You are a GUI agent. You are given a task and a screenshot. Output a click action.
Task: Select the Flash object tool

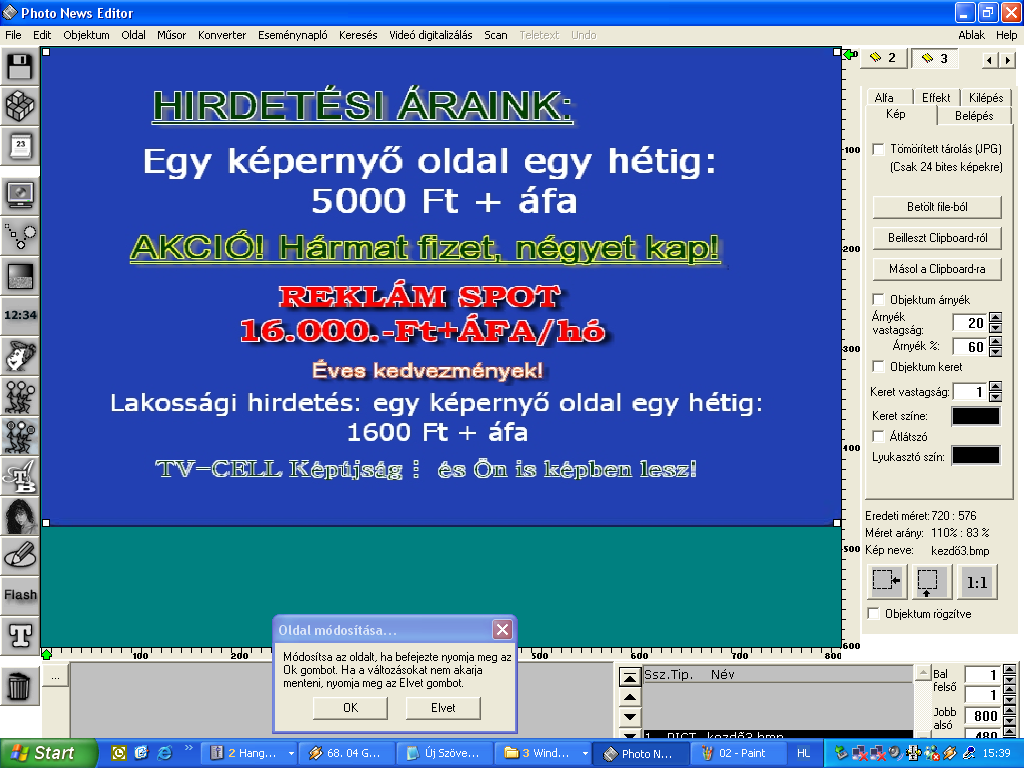(20, 594)
